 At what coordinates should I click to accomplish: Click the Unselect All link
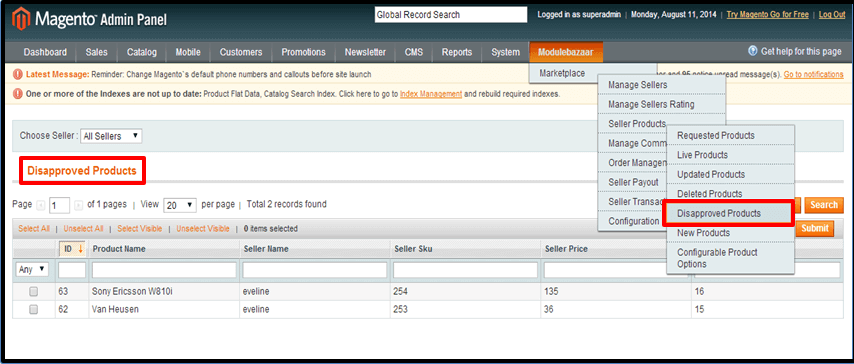[83, 228]
